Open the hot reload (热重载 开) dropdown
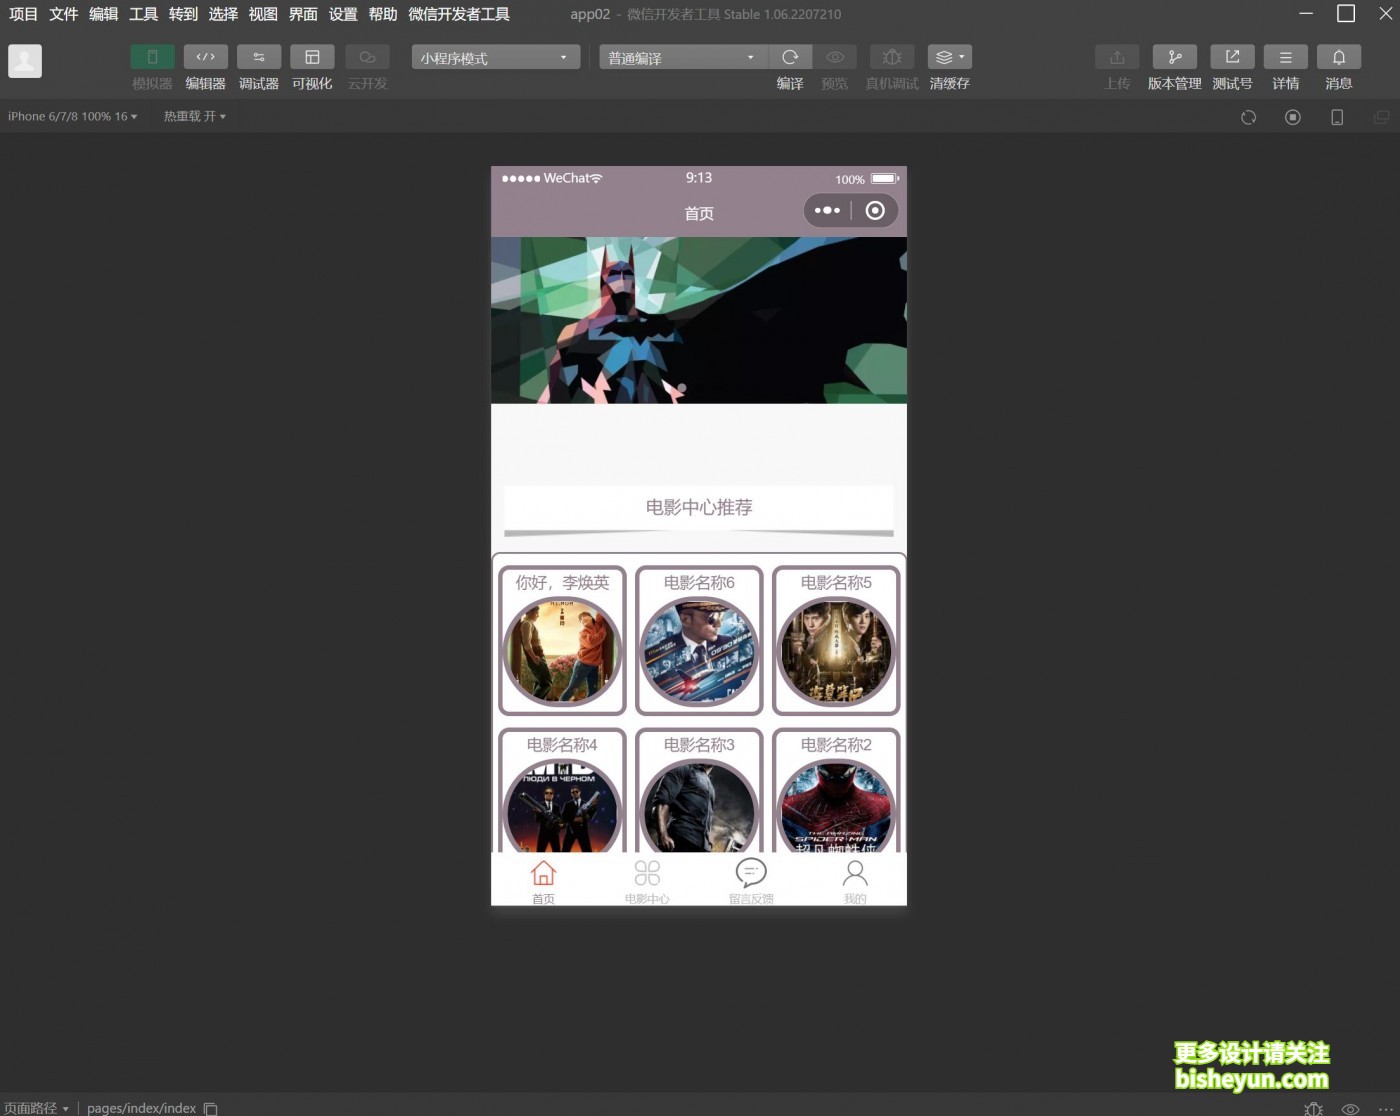Screen dimensions: 1400x1116 (x=195, y=116)
